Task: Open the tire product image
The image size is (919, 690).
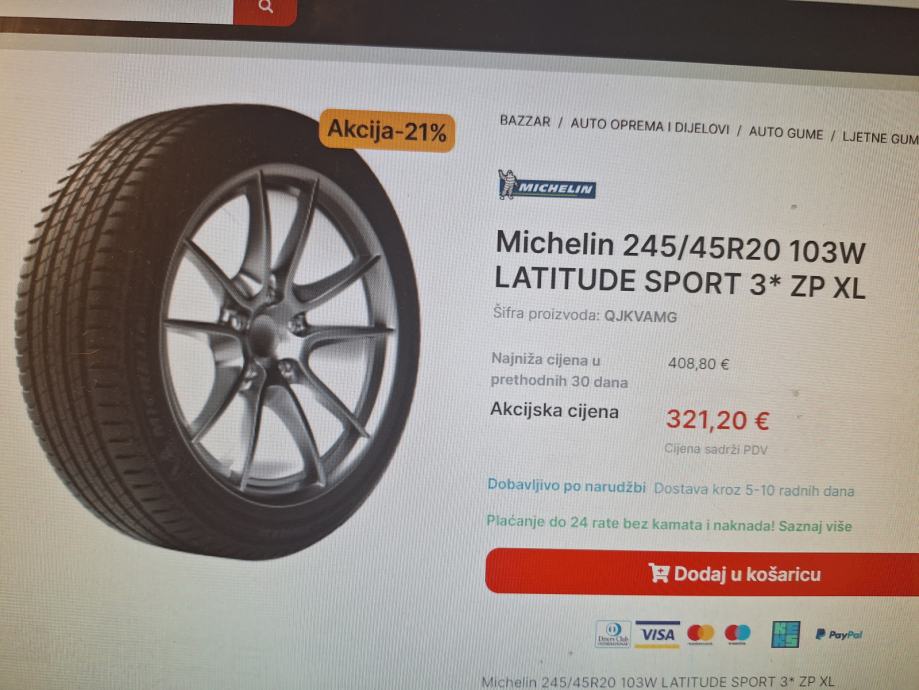Action: click(217, 331)
